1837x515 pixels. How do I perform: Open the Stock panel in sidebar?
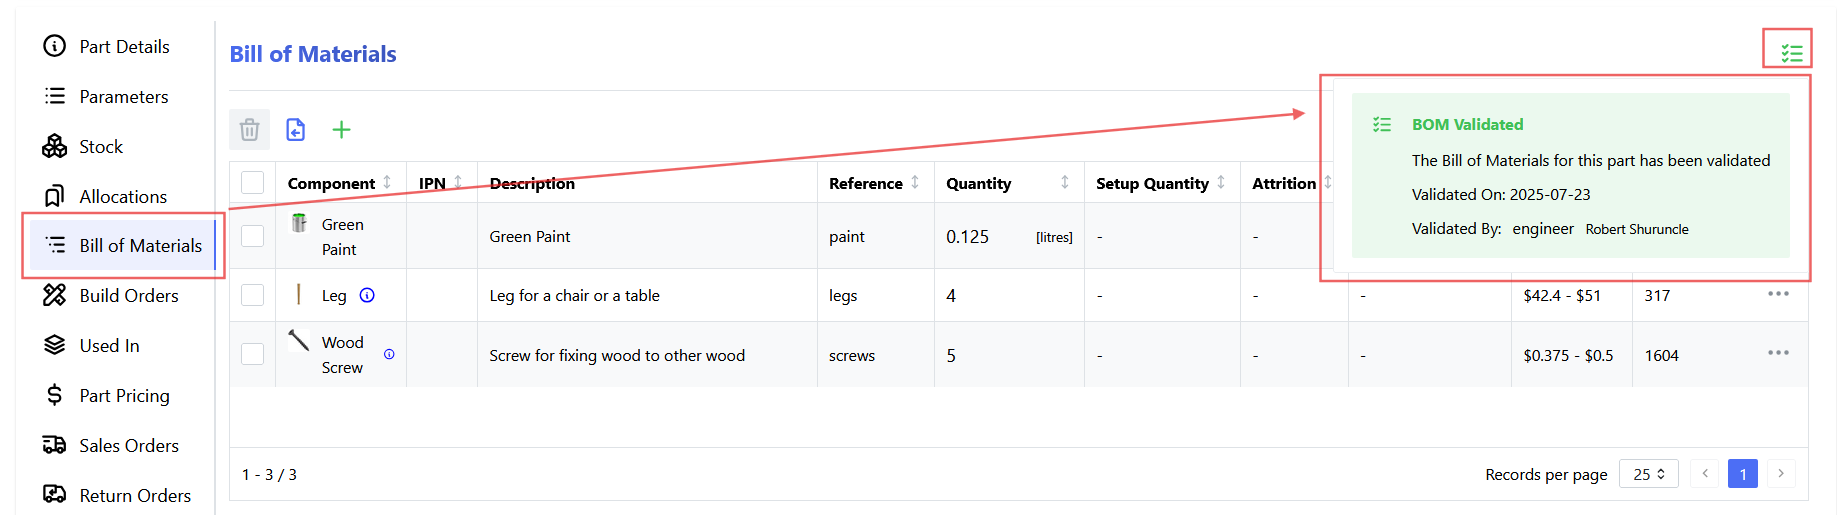(x=101, y=147)
